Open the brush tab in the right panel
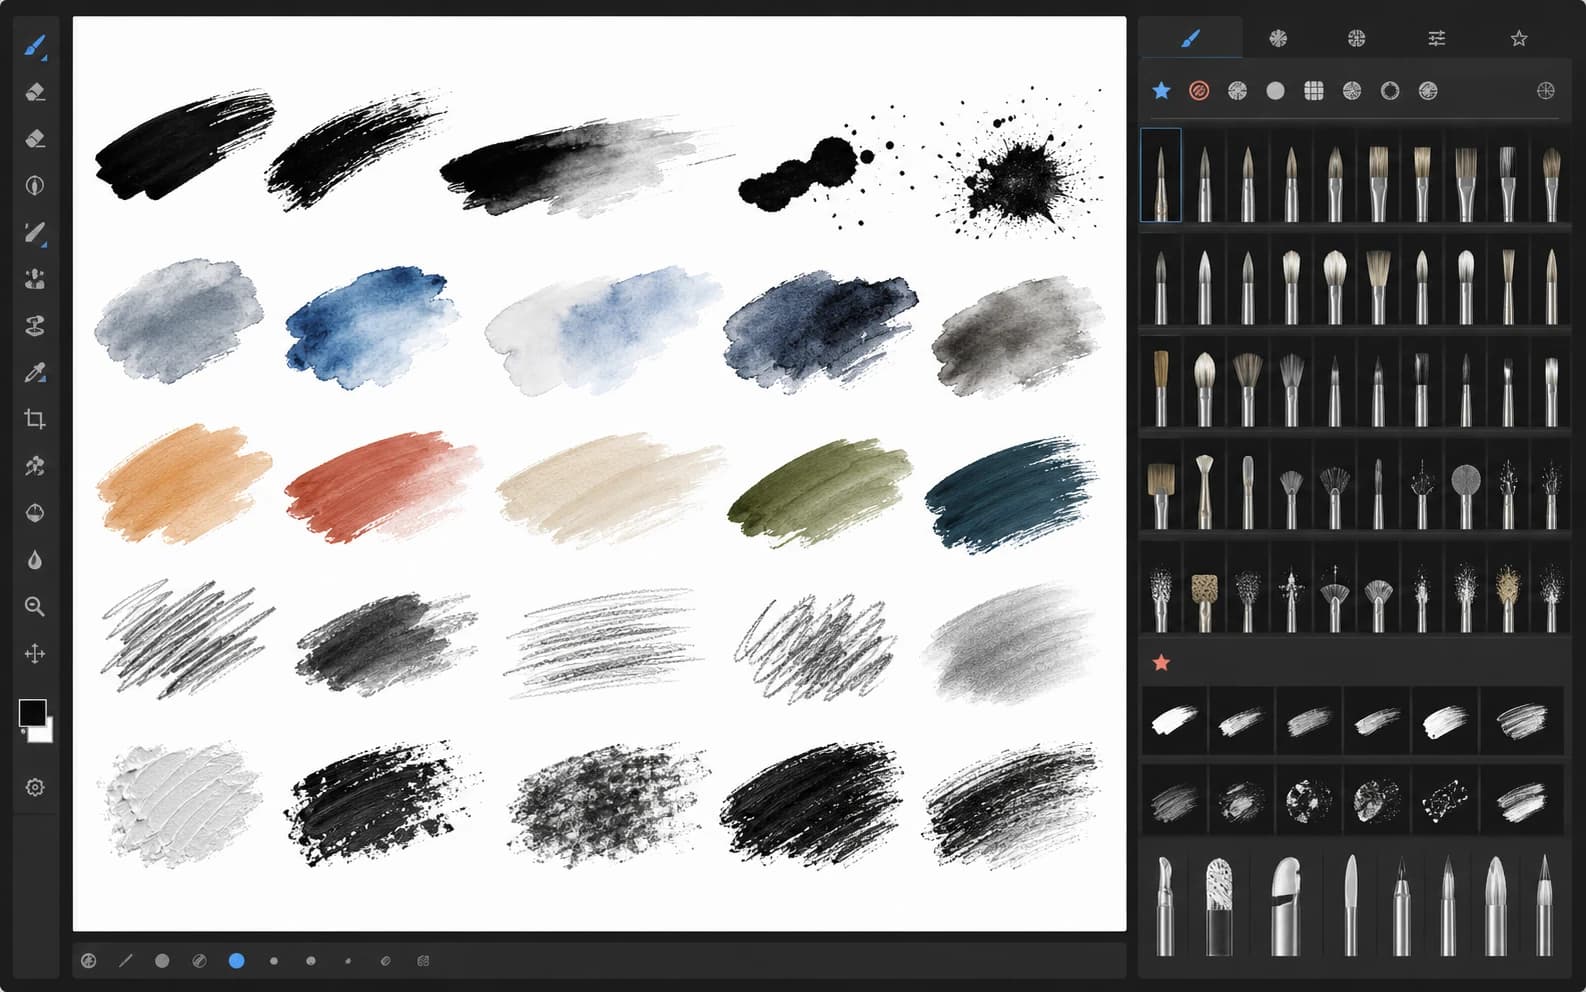 pyautogui.click(x=1190, y=38)
